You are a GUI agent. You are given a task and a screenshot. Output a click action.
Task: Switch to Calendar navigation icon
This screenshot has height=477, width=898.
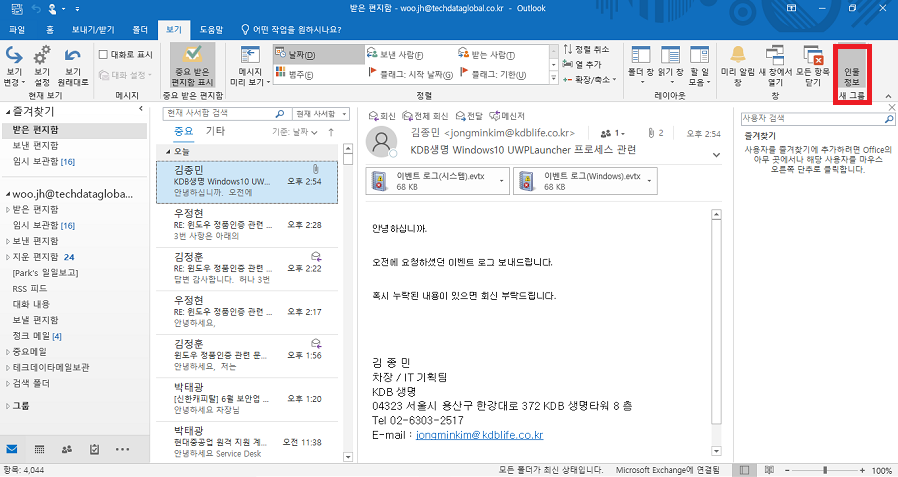point(40,449)
